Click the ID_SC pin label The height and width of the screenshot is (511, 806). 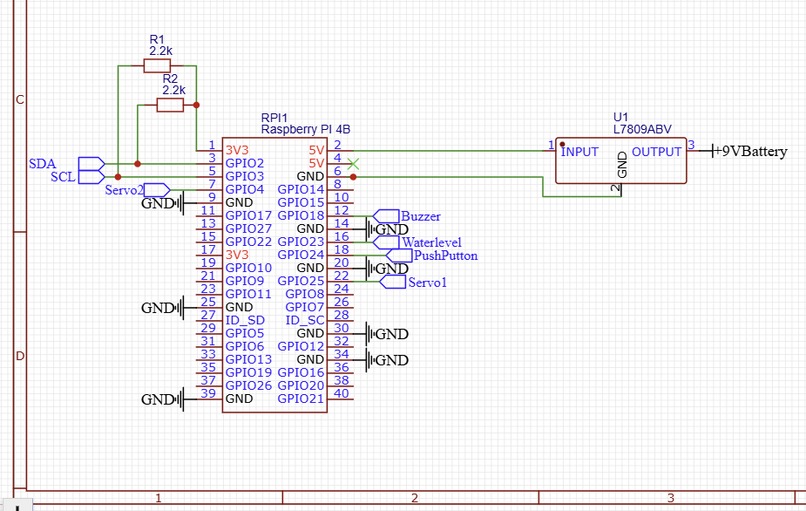tap(305, 320)
